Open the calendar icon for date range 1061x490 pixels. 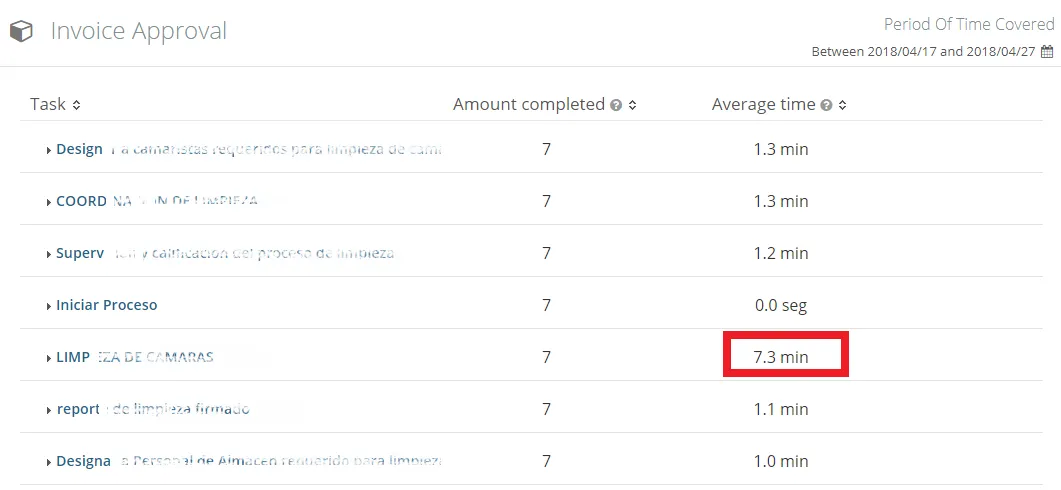[1047, 51]
